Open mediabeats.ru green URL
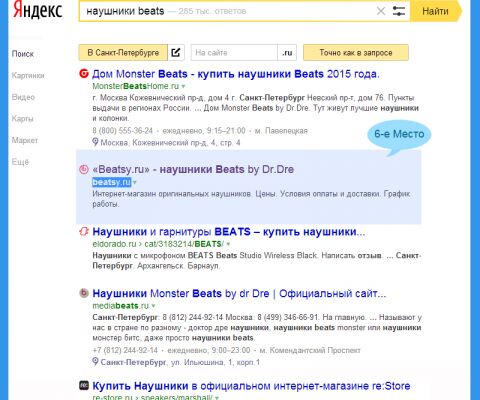The width and height of the screenshot is (480, 400). click(x=121, y=306)
